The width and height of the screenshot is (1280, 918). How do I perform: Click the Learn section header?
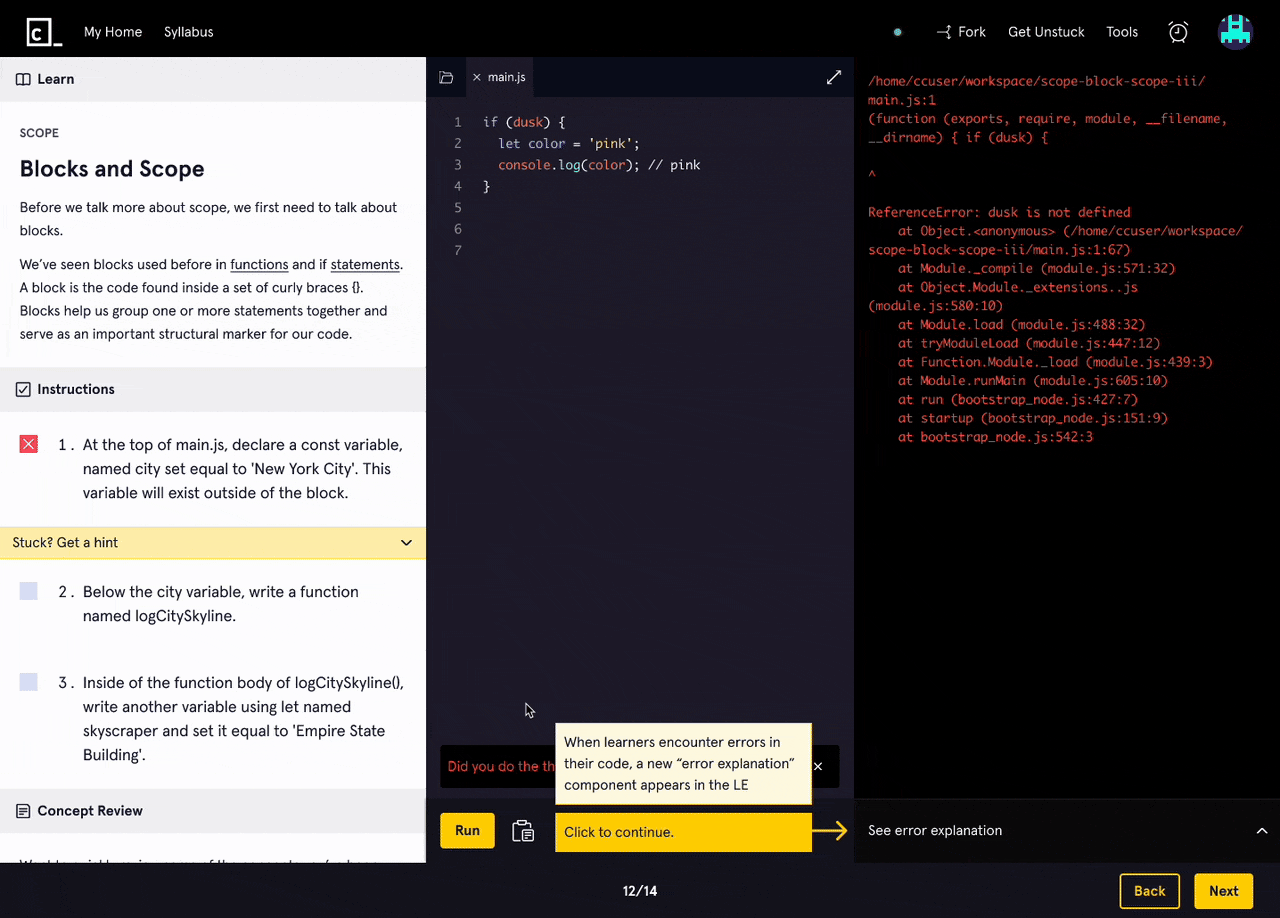[213, 79]
